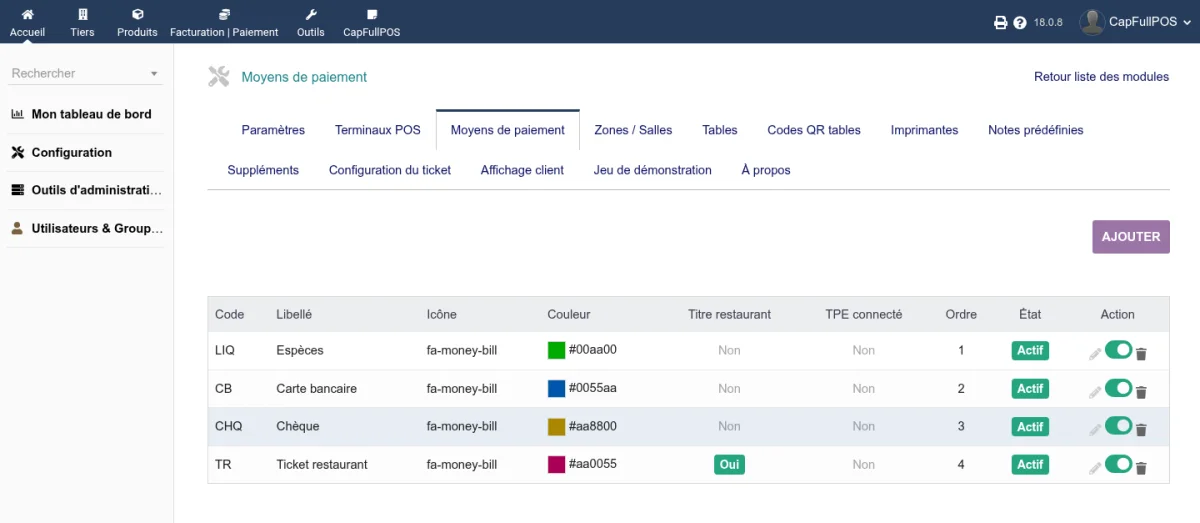Click the Actif badge for Carte bancaire
This screenshot has width=1200, height=523.
[x=1030, y=388]
